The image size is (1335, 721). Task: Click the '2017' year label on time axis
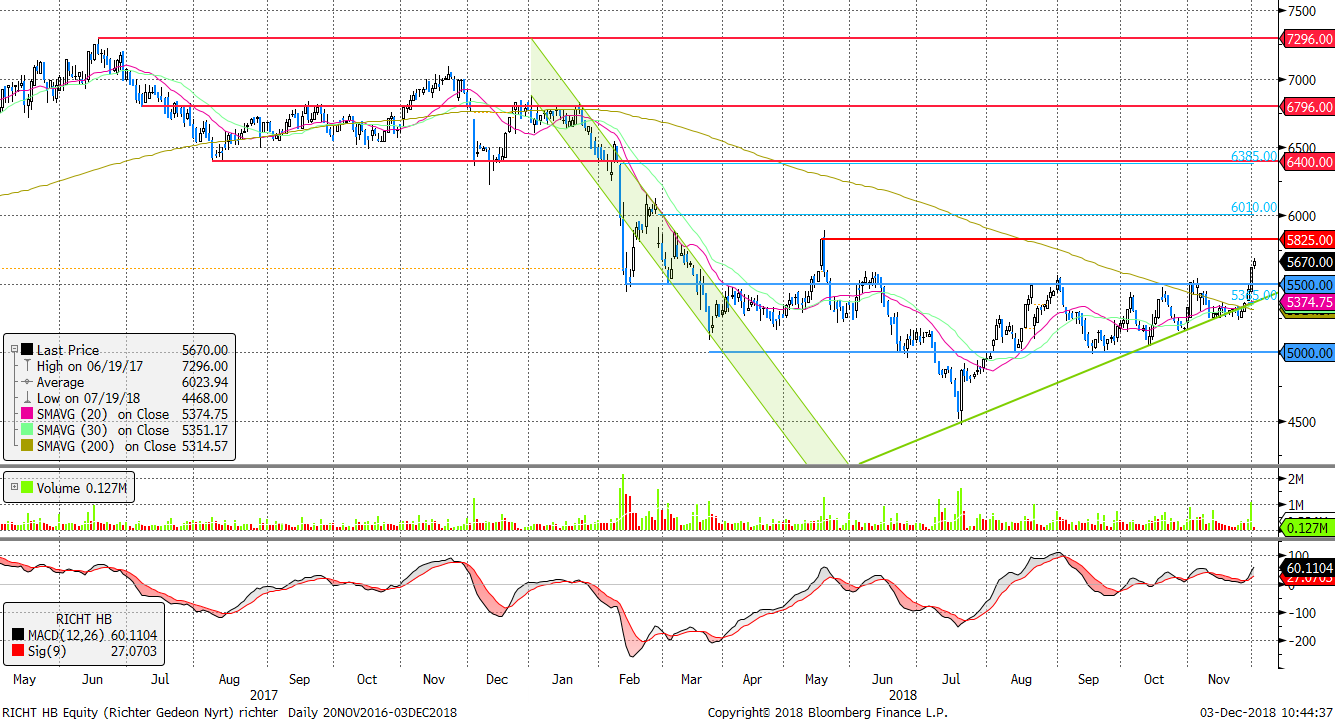tap(264, 694)
